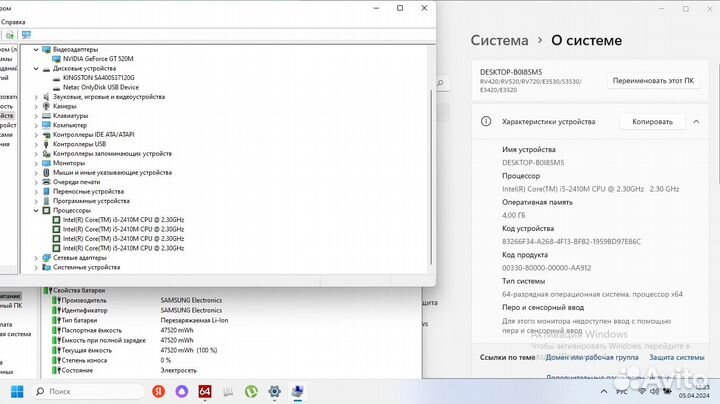Screen dimensions: 720x404
Task: Open the Windows Start menu
Action: point(17,392)
